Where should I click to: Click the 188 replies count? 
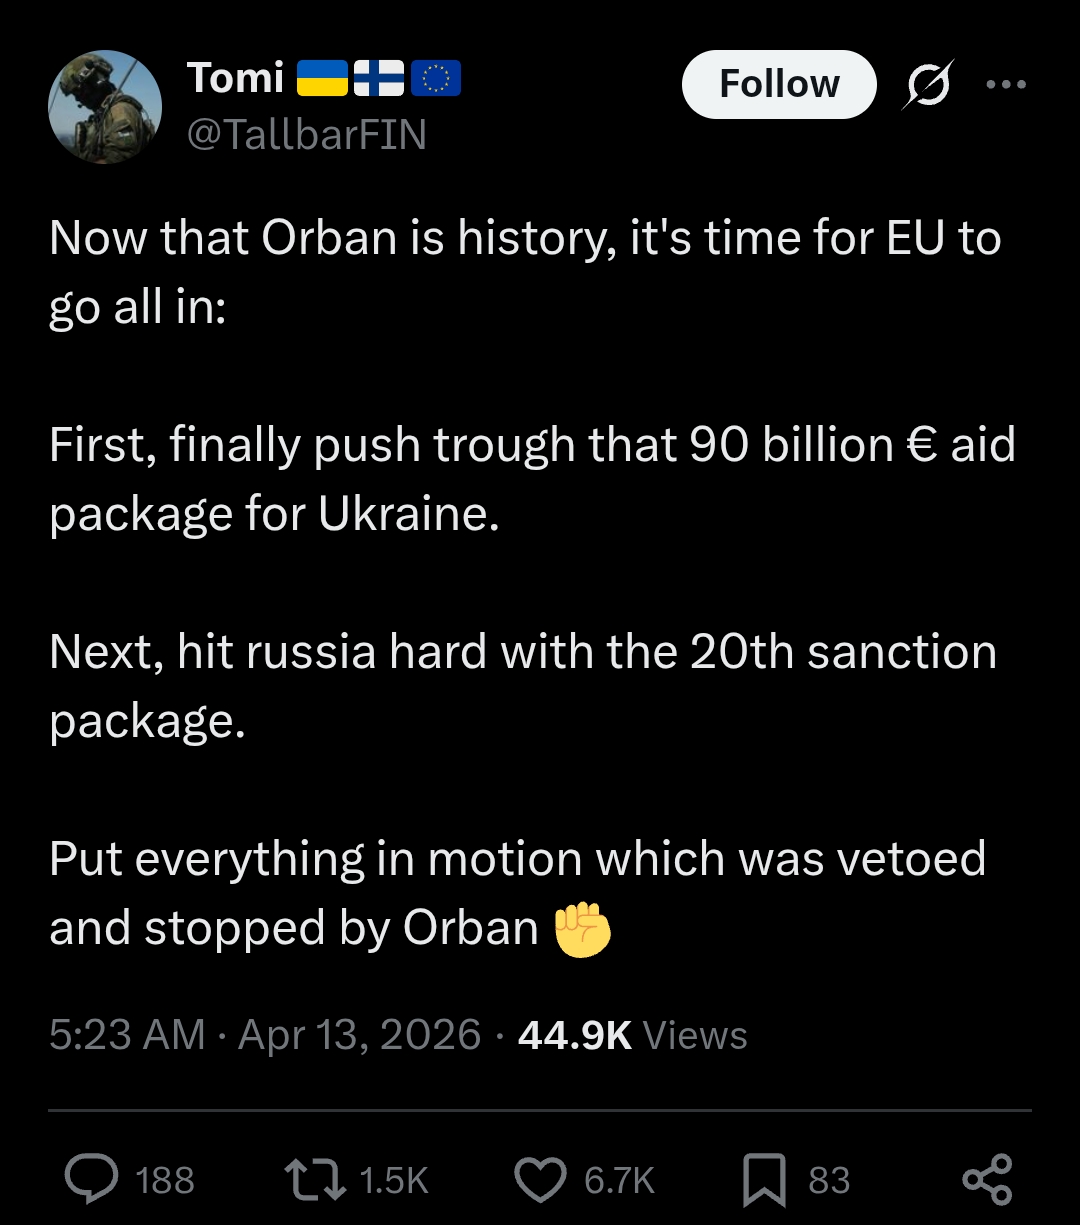click(165, 1181)
